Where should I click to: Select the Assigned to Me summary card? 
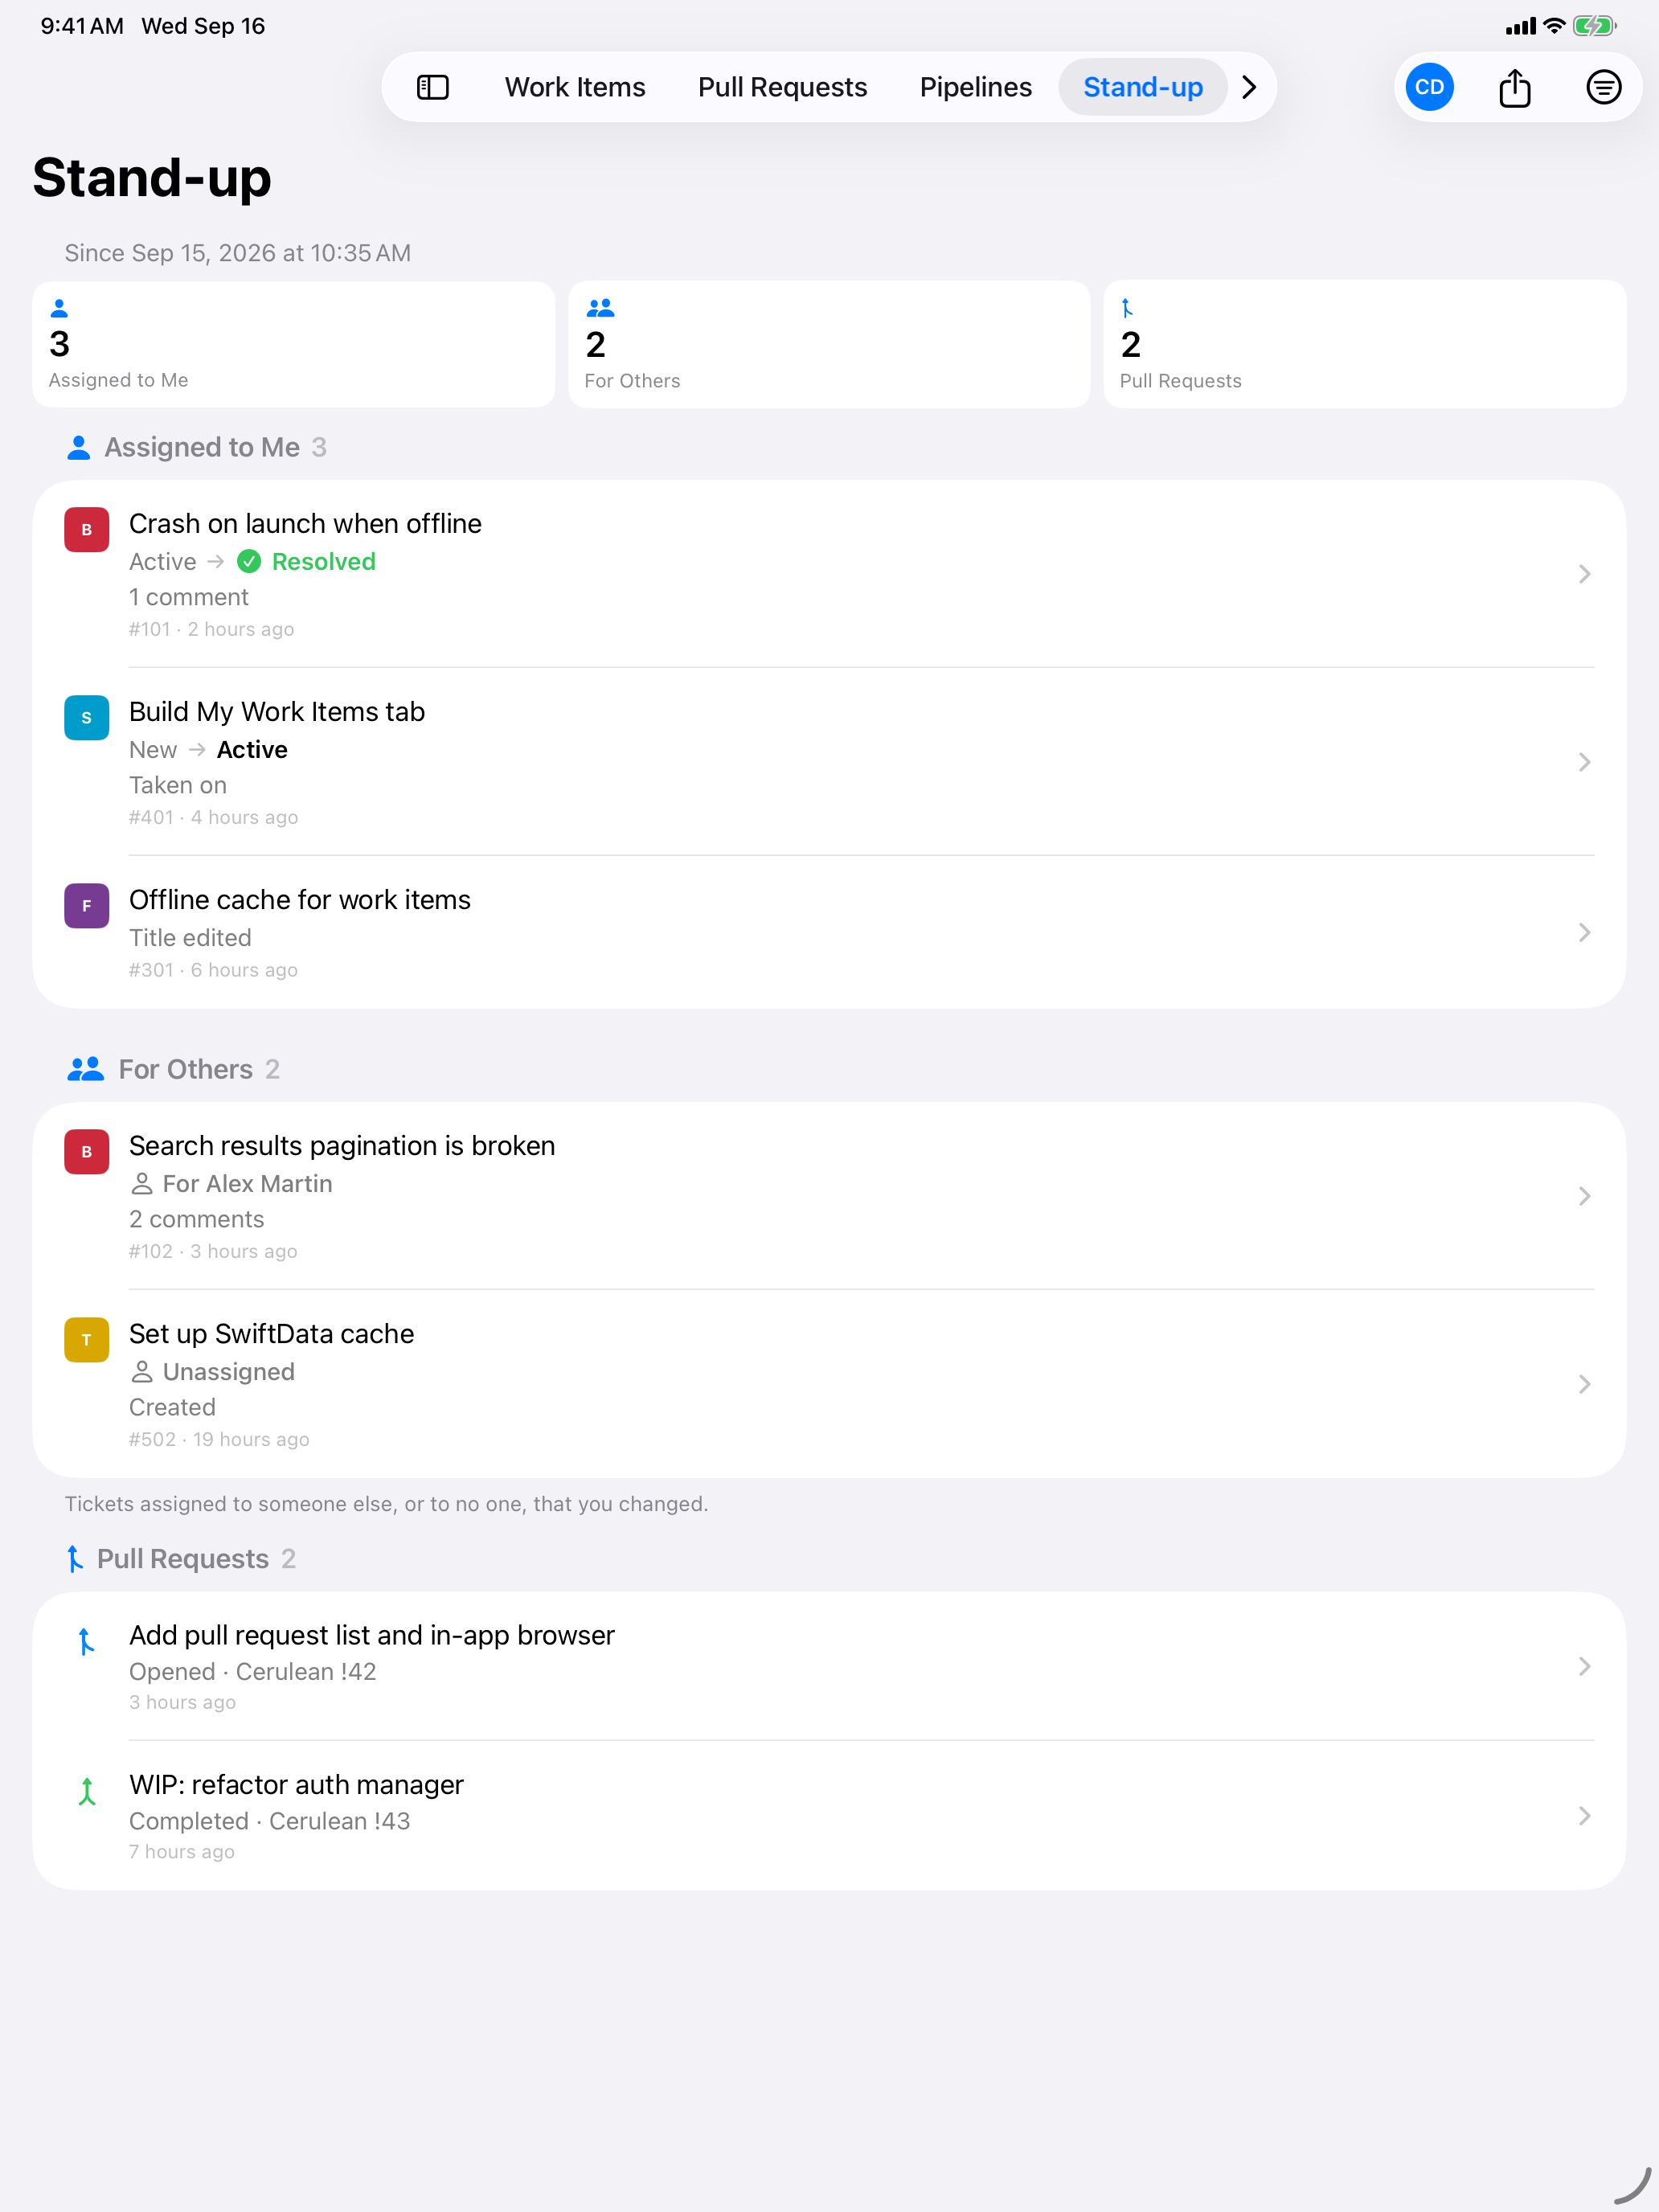[x=293, y=344]
